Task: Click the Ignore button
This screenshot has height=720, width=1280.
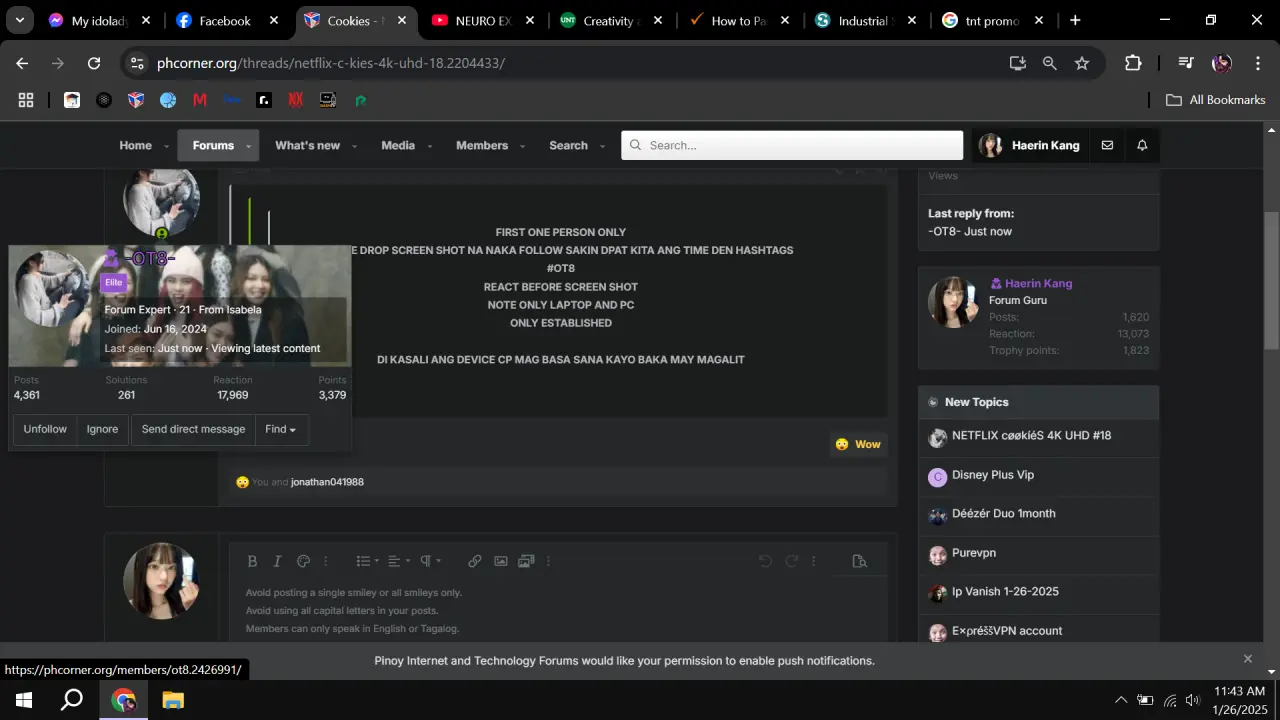Action: (102, 429)
